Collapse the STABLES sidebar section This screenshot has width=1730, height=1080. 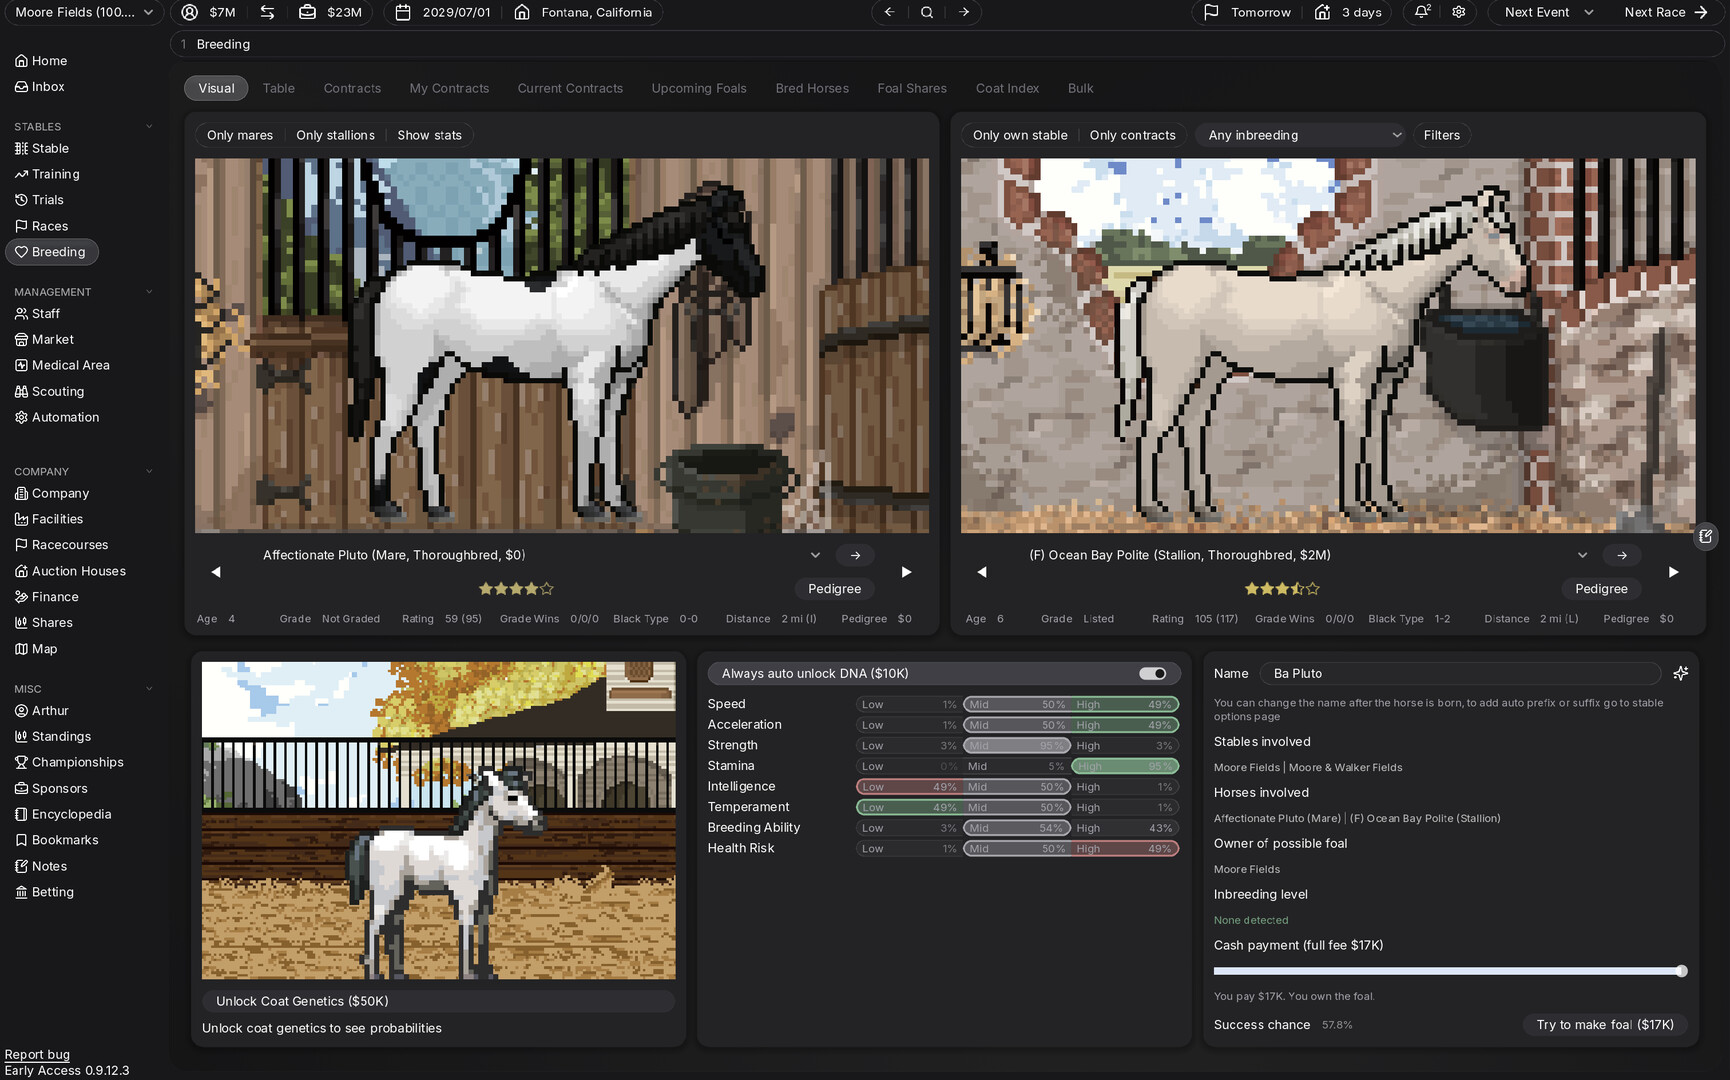(x=149, y=127)
